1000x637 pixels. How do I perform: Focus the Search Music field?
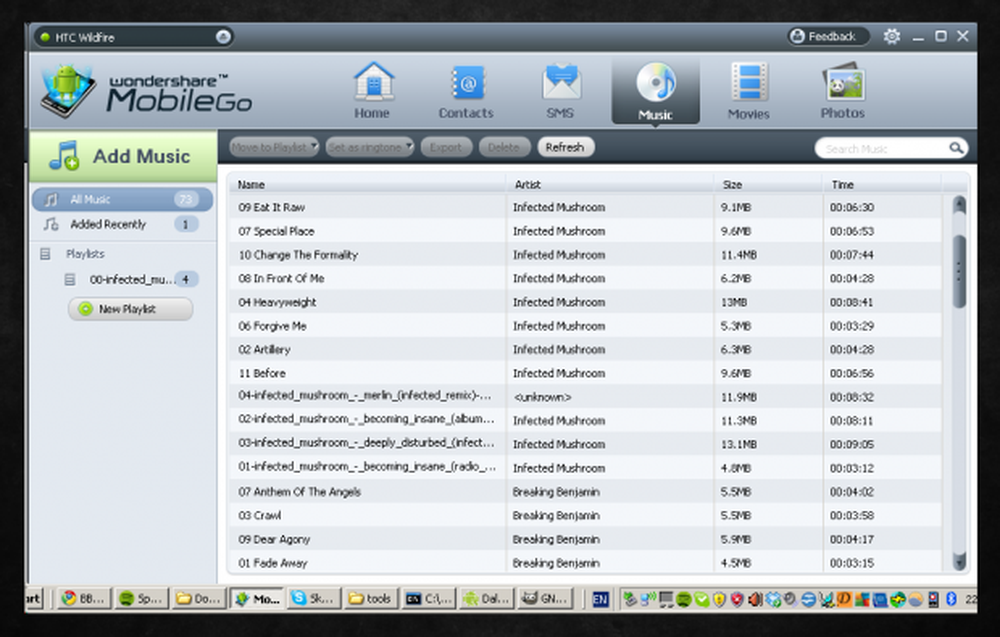[891, 149]
